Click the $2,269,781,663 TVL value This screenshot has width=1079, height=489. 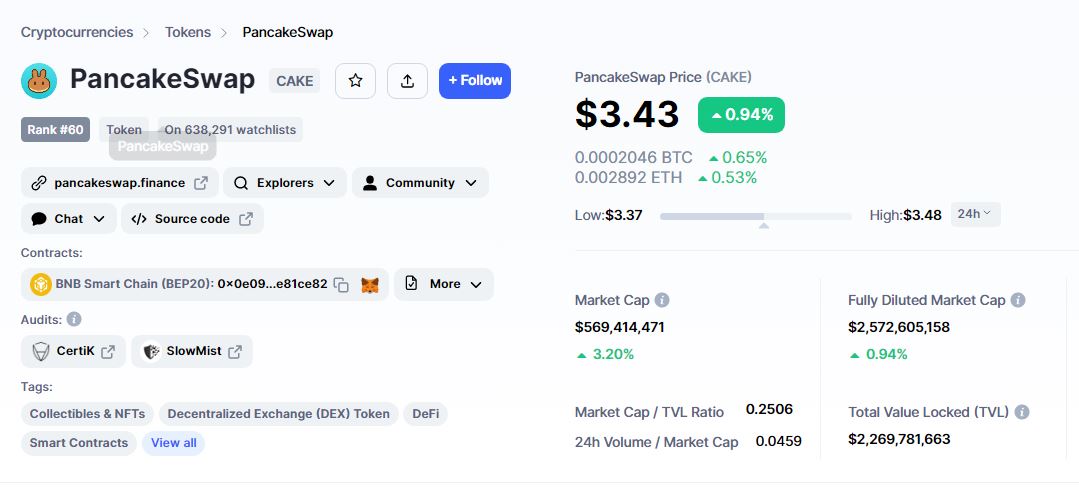[x=899, y=439]
